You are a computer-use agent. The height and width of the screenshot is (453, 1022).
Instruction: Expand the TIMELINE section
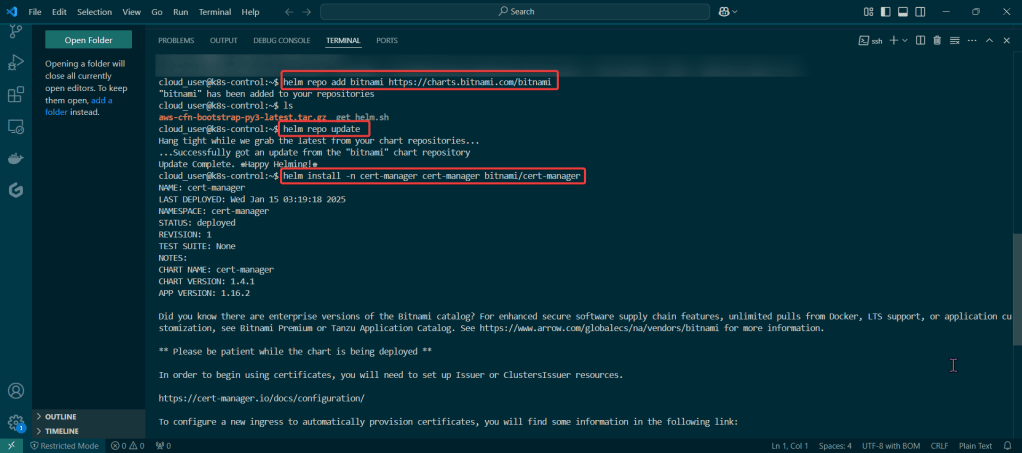point(62,430)
